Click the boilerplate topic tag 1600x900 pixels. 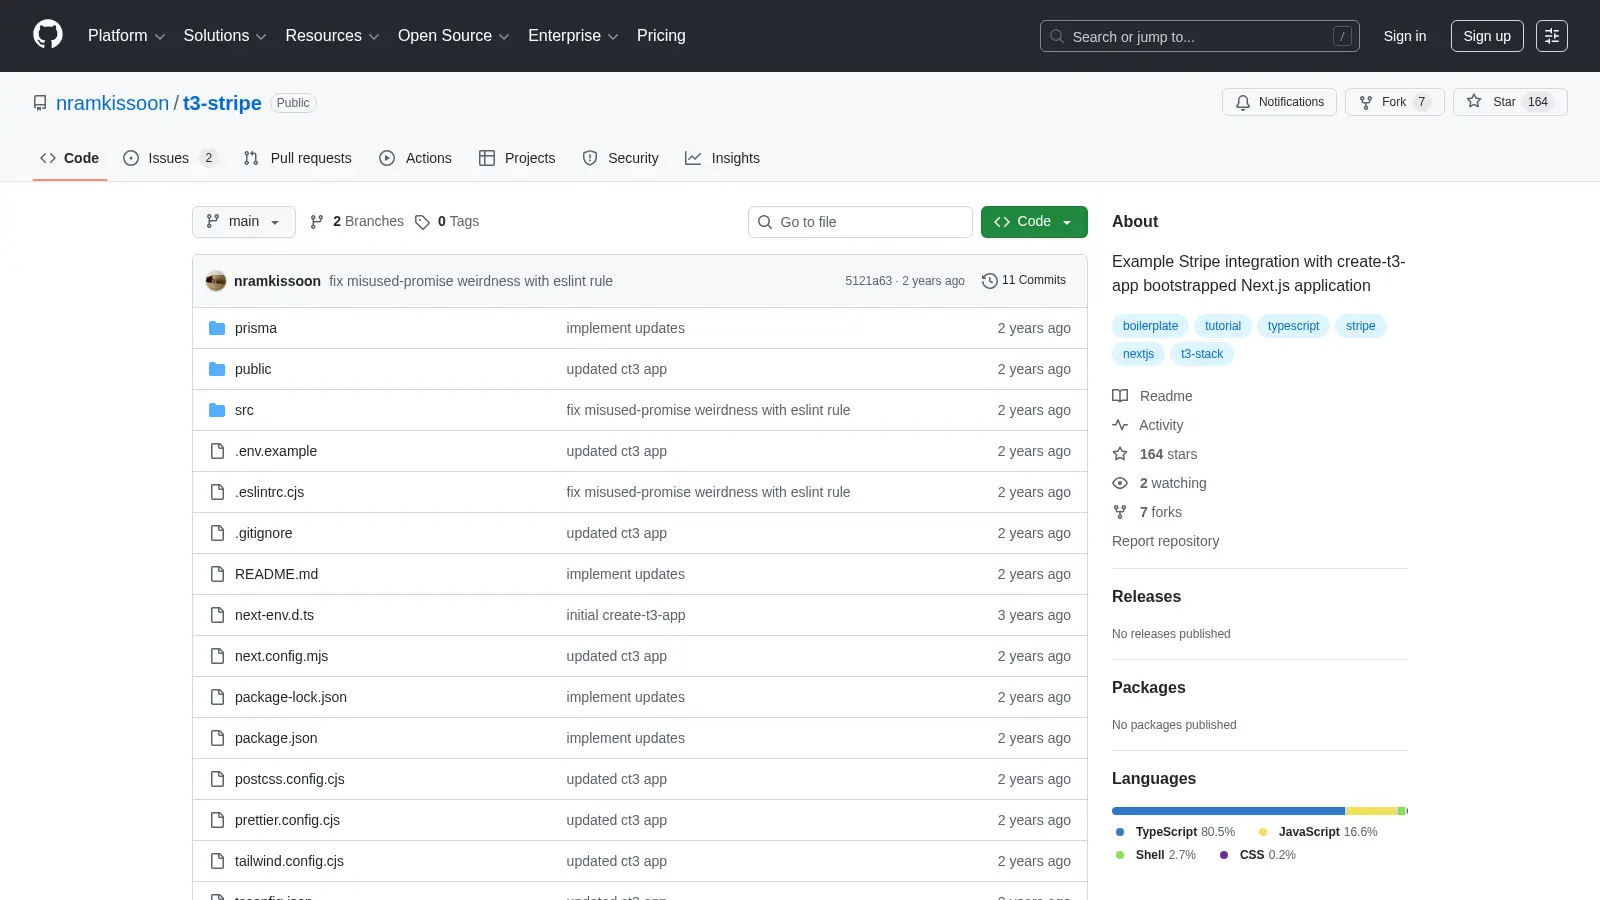point(1150,326)
